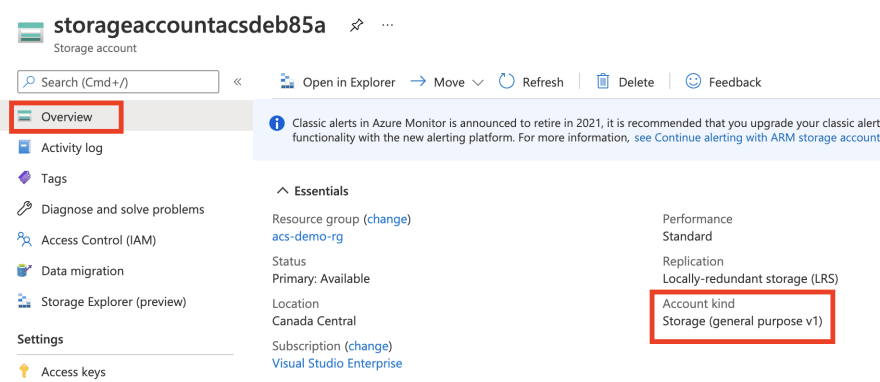Click the Delete trash icon

(x=603, y=82)
